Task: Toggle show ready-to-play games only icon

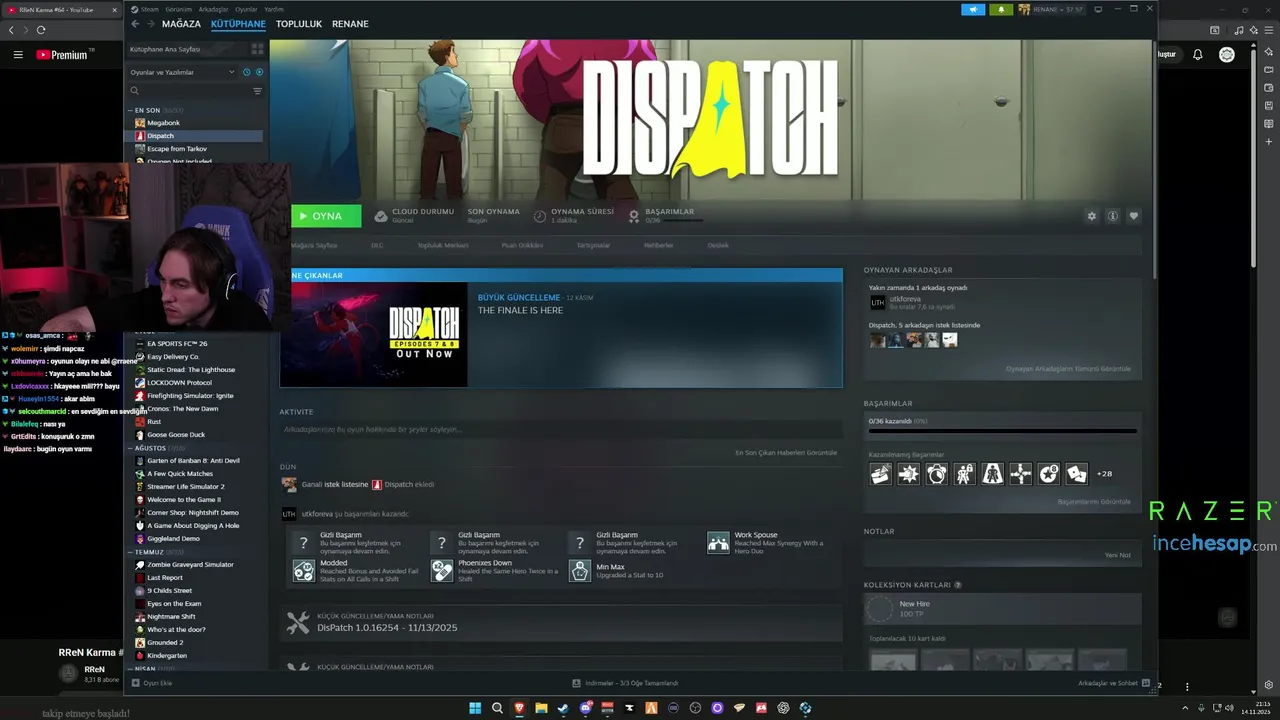Action: click(x=259, y=72)
